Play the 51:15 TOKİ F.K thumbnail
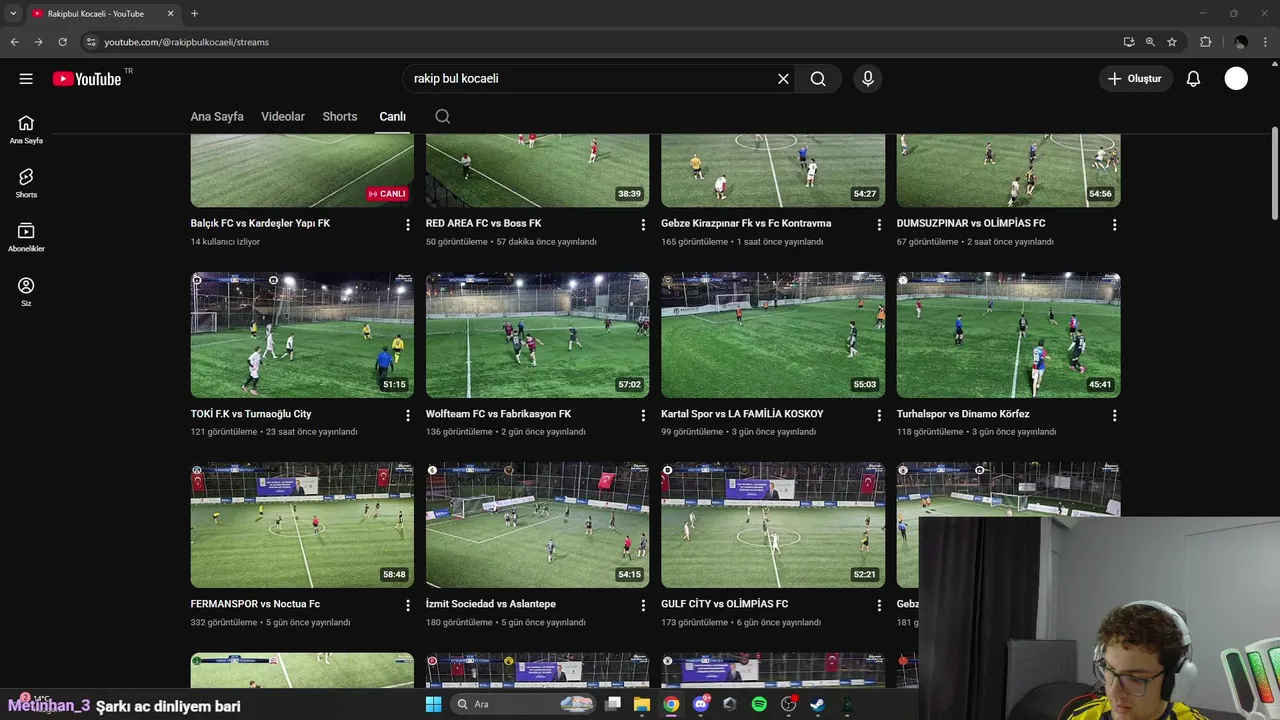Screen dimensions: 1280x720 pyautogui.click(x=302, y=334)
